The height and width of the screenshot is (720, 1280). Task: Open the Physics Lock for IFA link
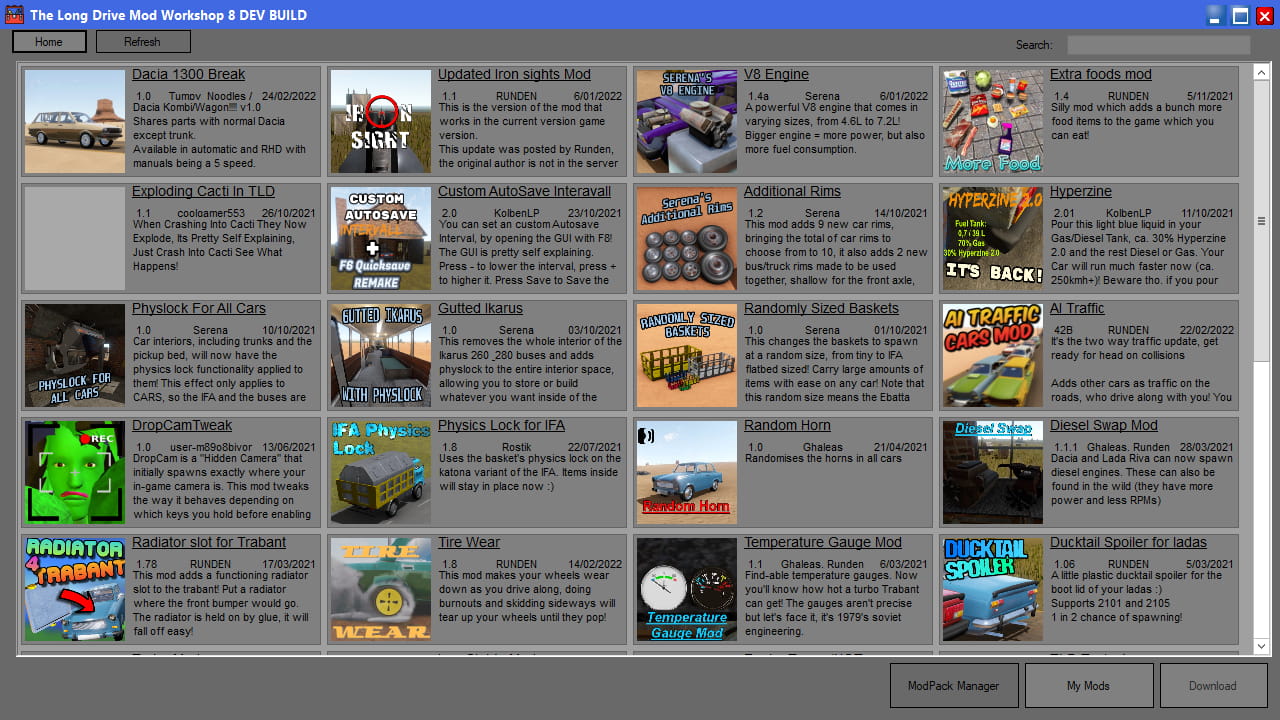pos(501,426)
